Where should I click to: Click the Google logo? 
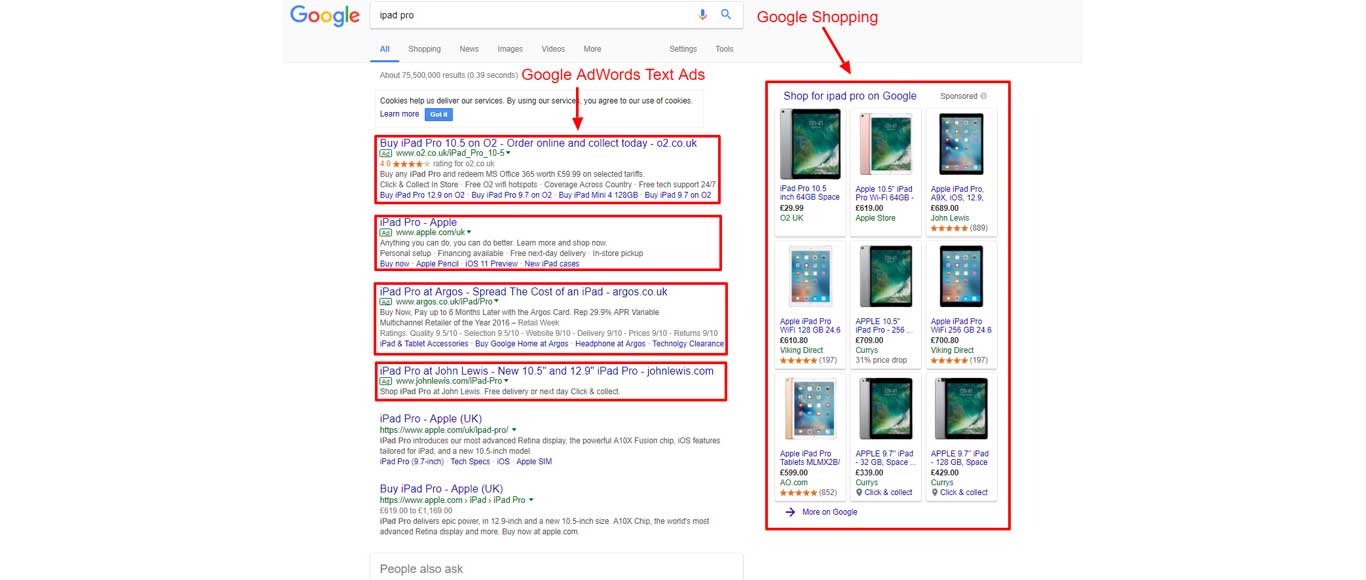(x=324, y=15)
